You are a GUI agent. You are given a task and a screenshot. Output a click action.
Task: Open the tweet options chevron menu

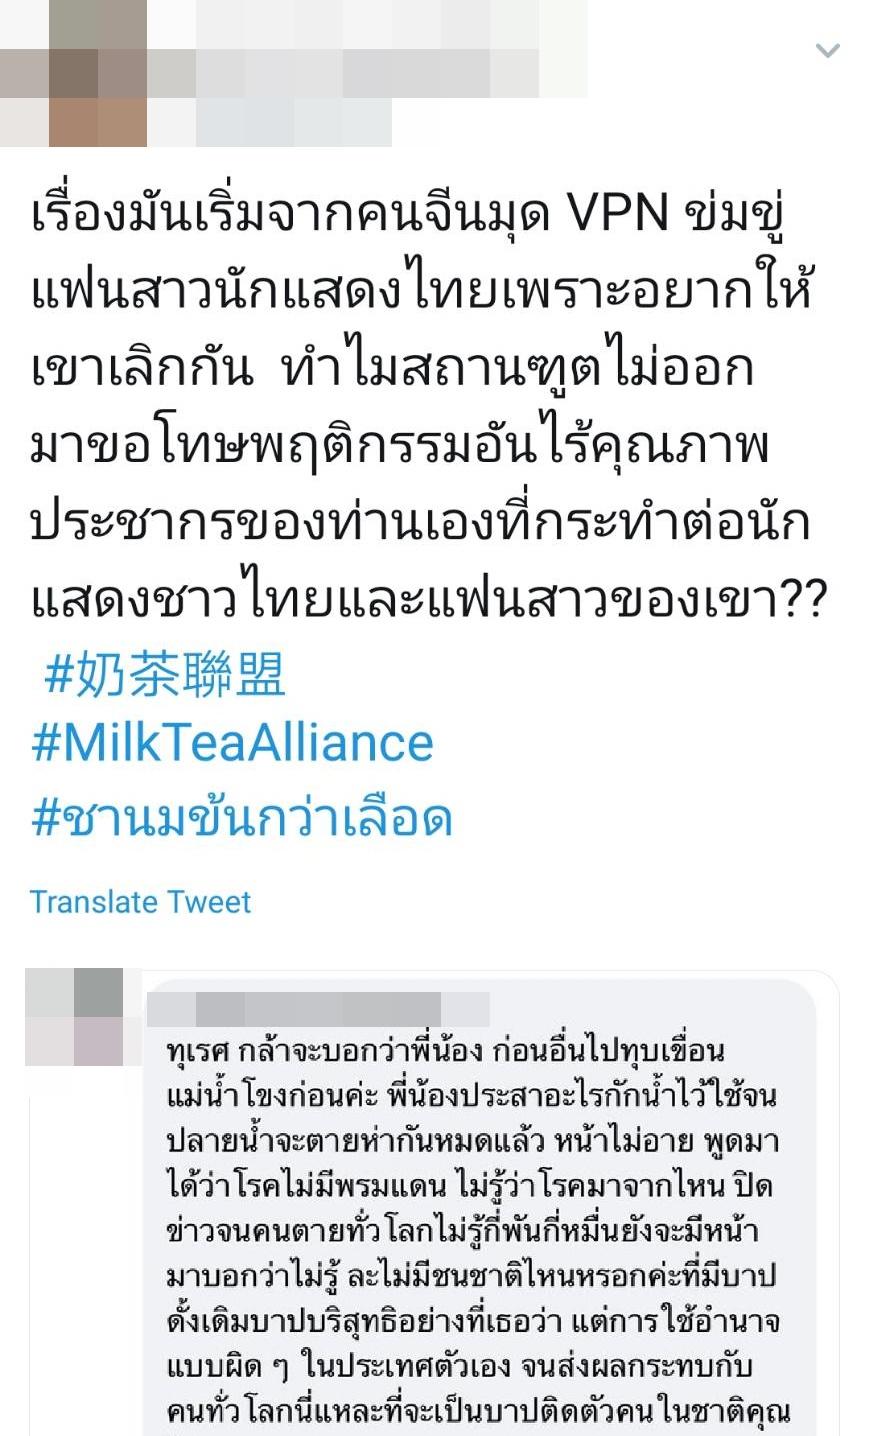pos(827,50)
